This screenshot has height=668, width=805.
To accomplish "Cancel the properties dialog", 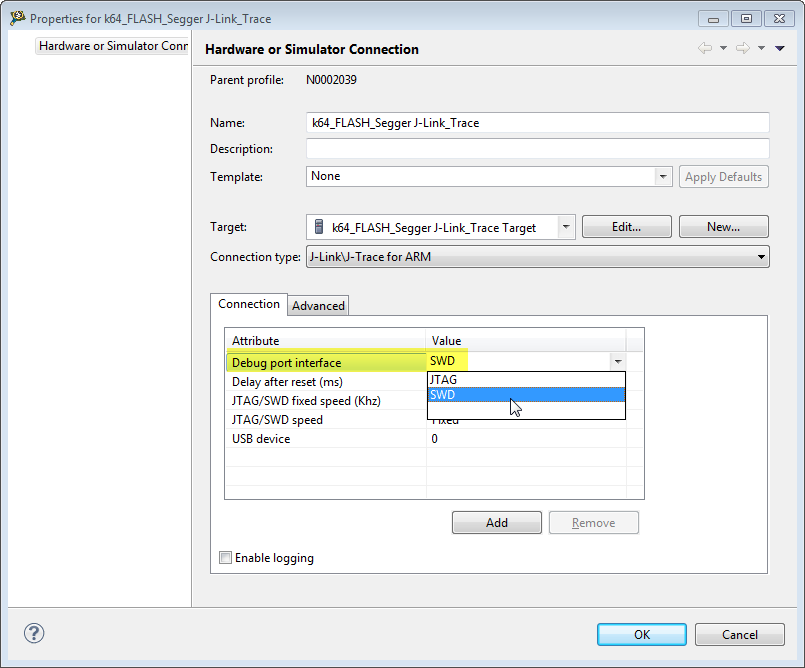I will pos(739,634).
